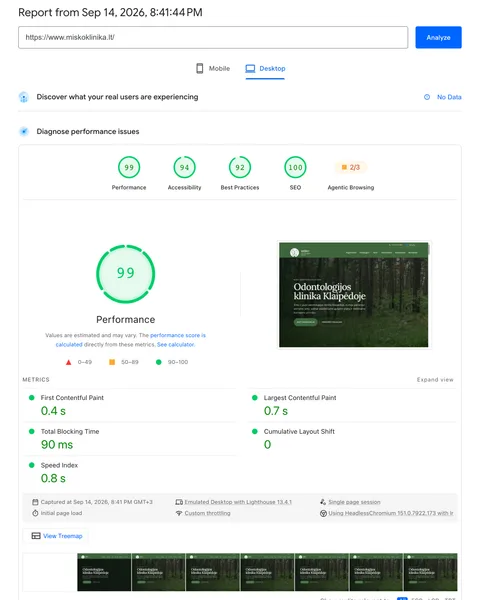Image resolution: width=480 pixels, height=600 pixels.
Task: Click the device icon beside 'Emulated Desktop'
Action: pos(179,502)
